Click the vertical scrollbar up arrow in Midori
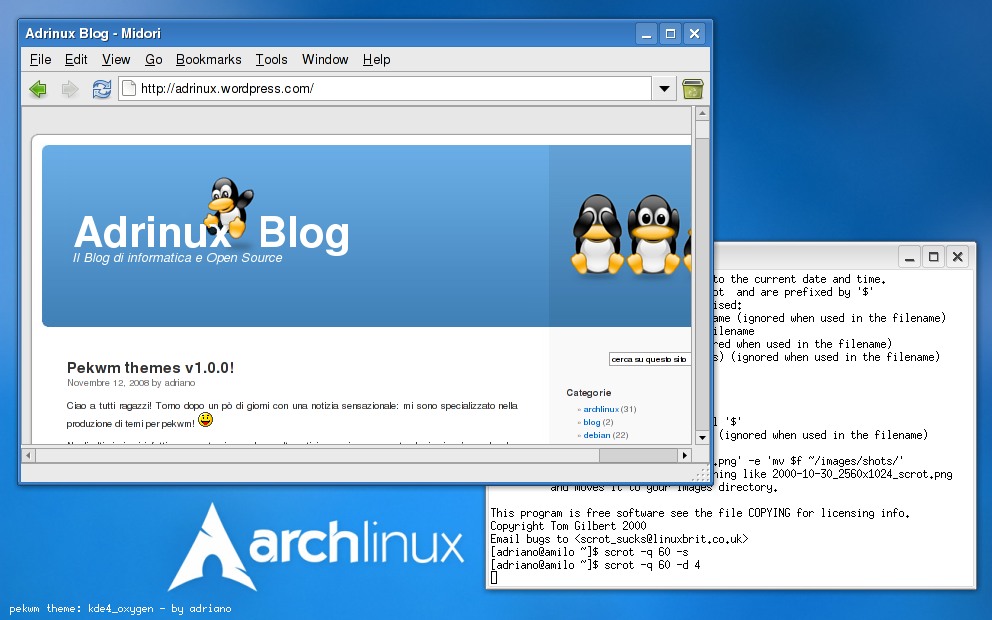 [702, 113]
